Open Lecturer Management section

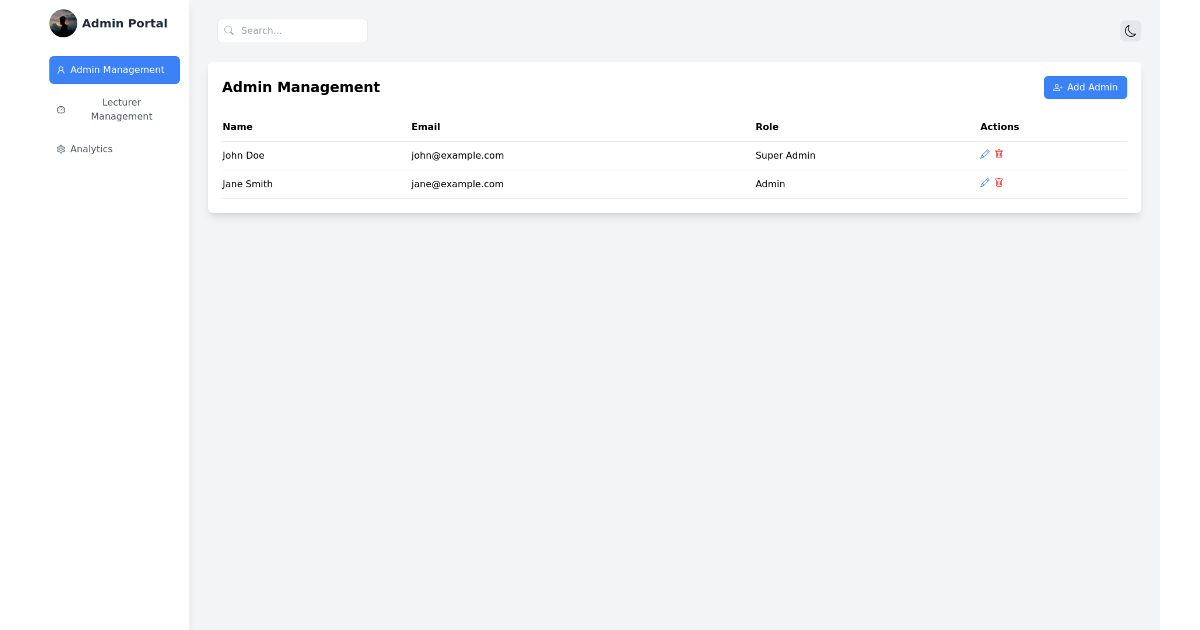(x=114, y=109)
